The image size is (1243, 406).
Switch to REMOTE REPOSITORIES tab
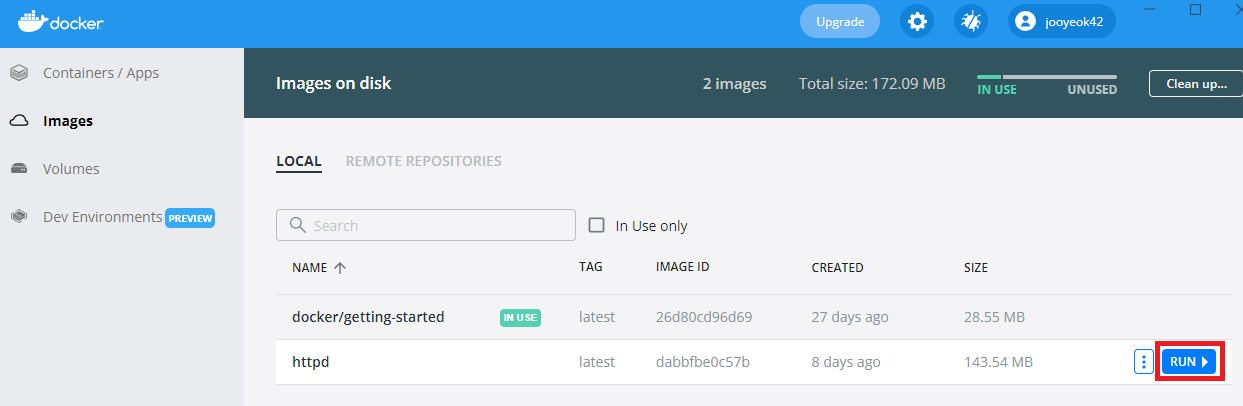[424, 161]
